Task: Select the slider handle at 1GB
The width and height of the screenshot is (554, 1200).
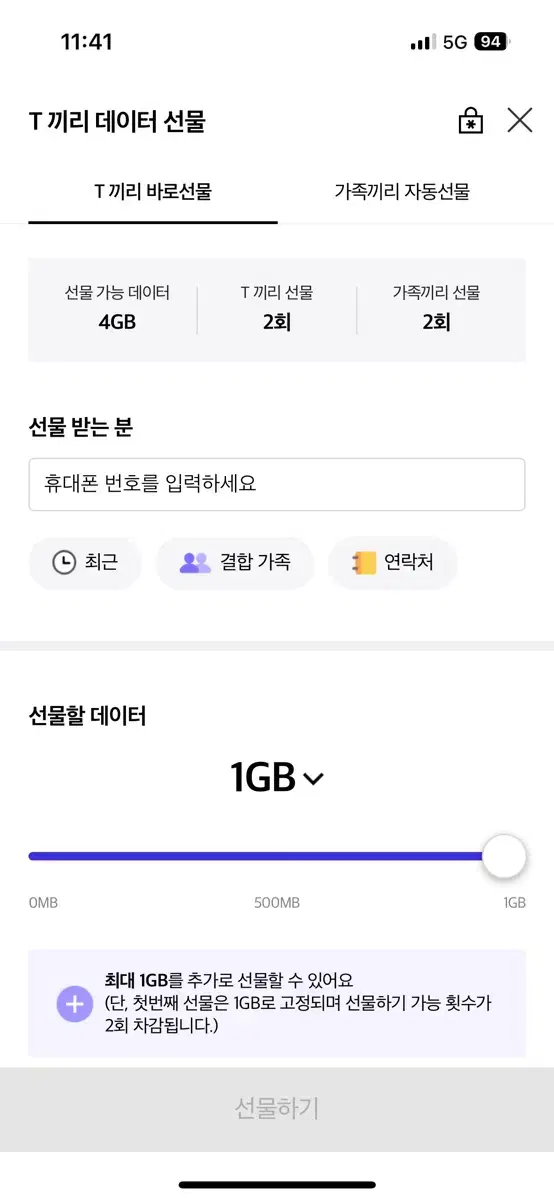Action: coord(504,857)
